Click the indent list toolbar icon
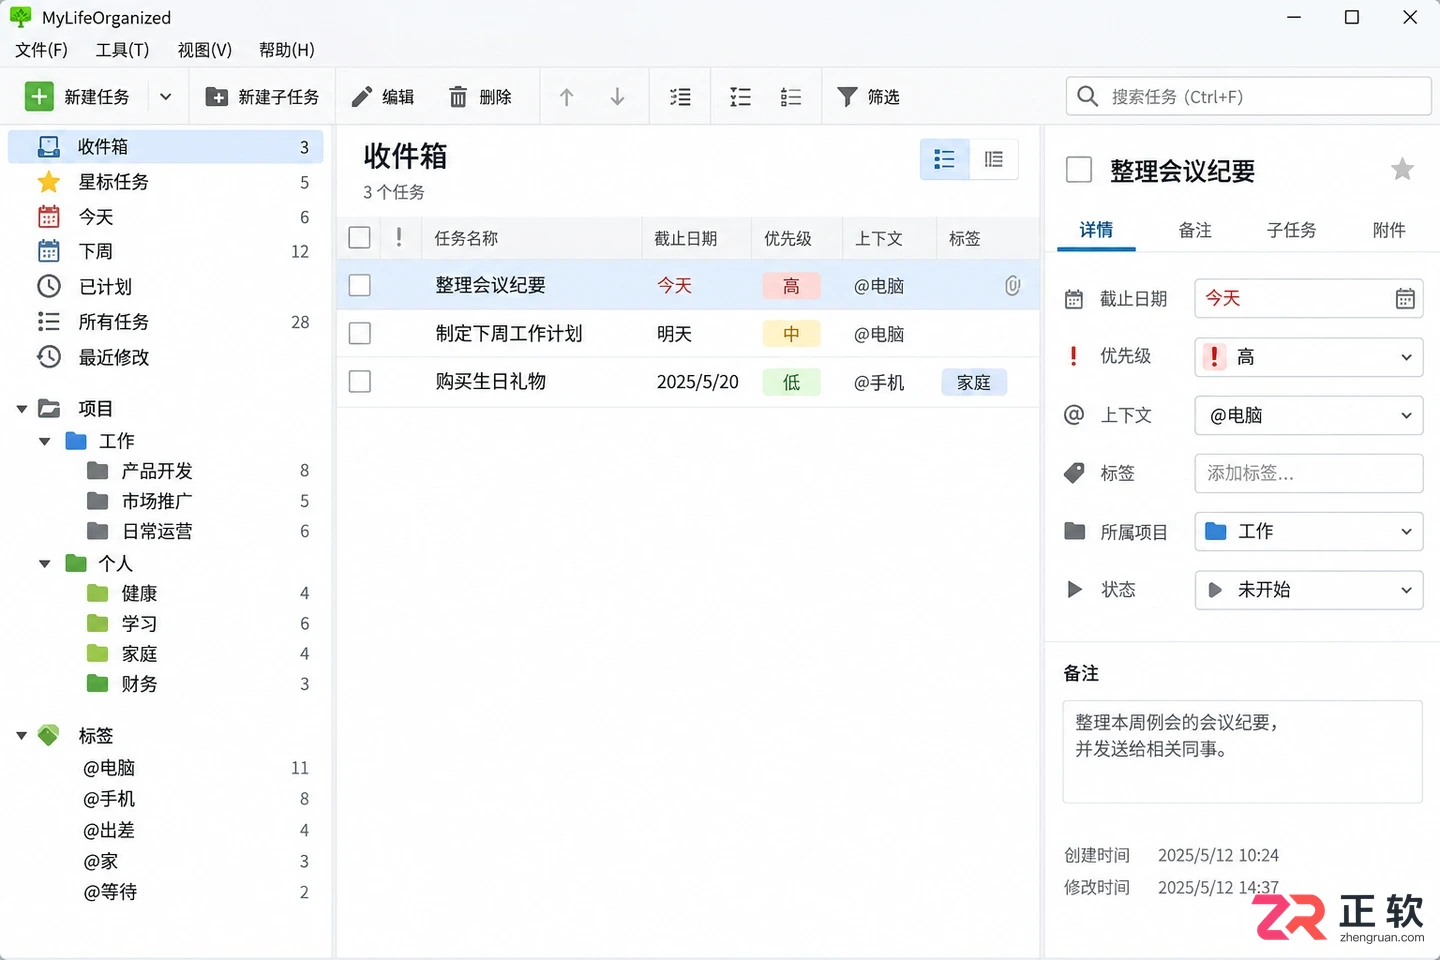 pyautogui.click(x=681, y=97)
